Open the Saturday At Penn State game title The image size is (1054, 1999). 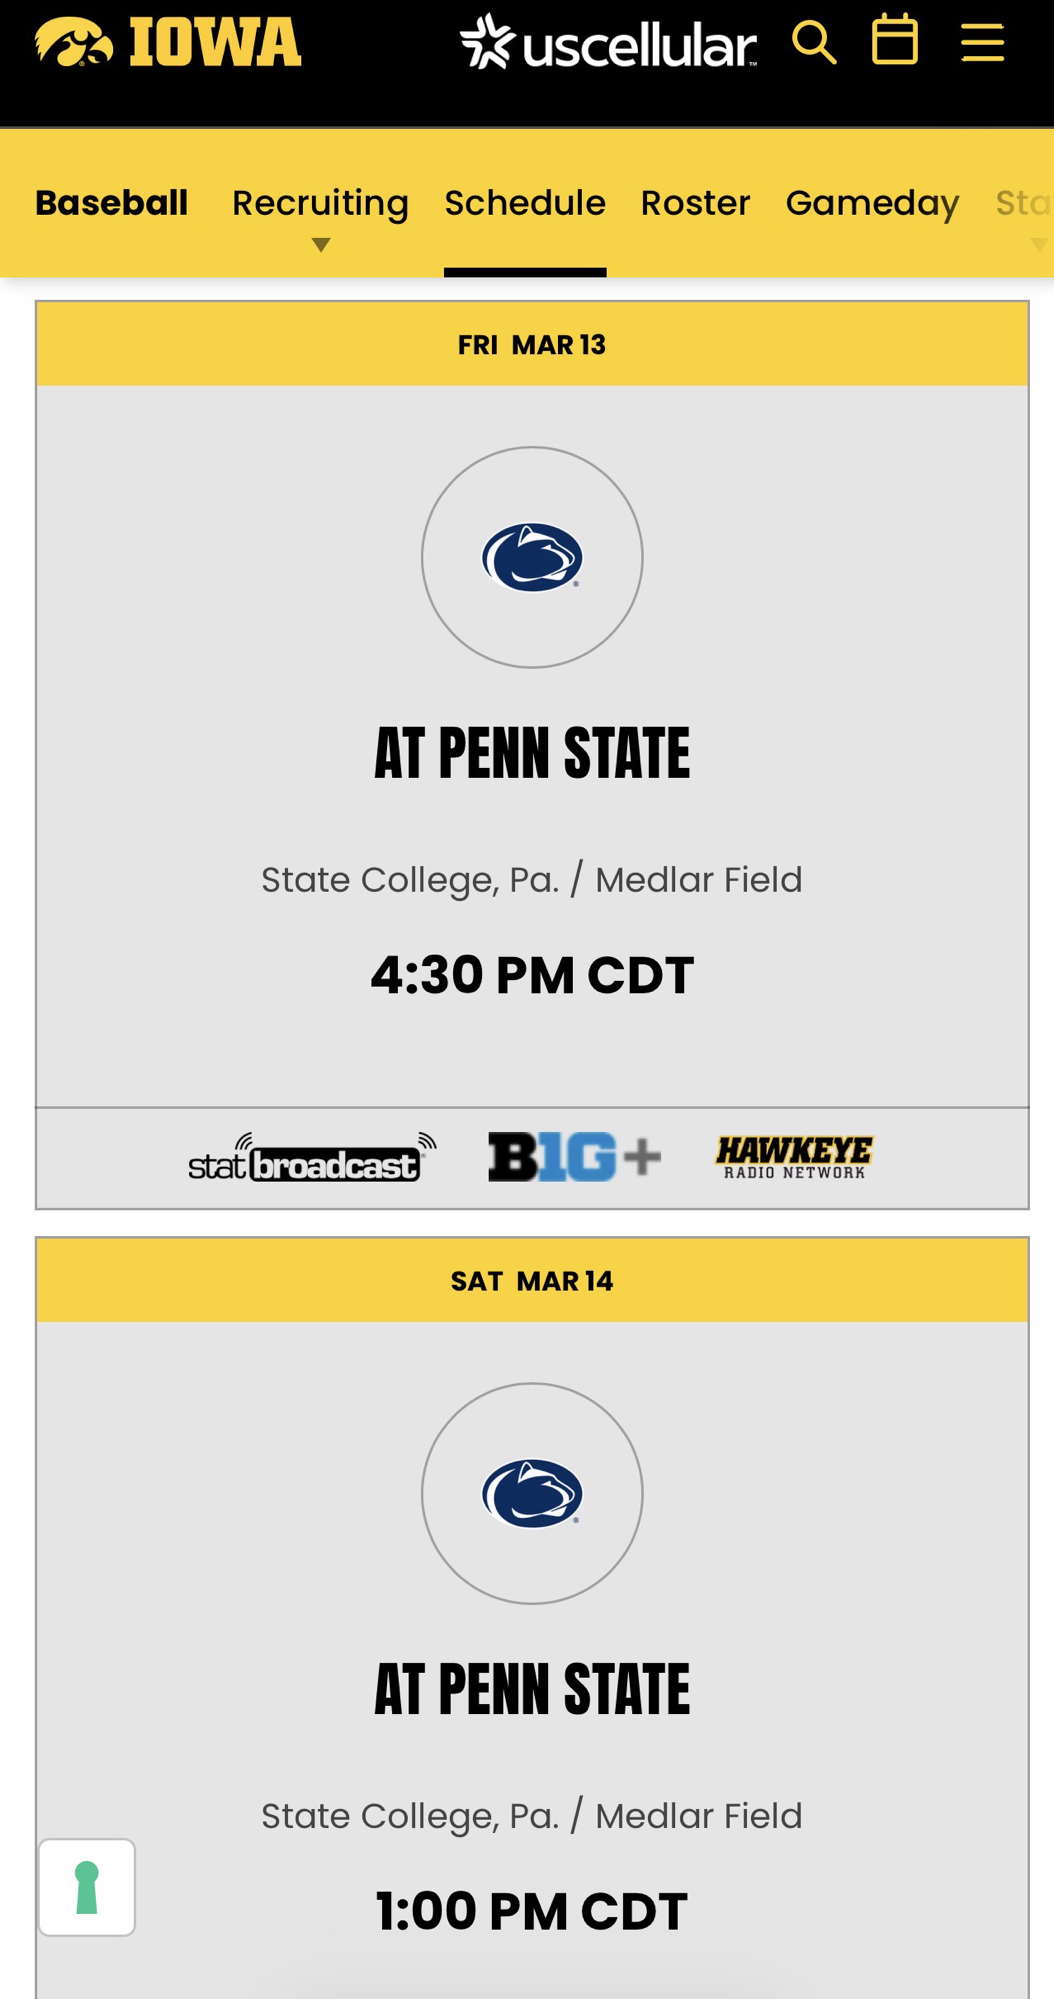click(x=532, y=1689)
